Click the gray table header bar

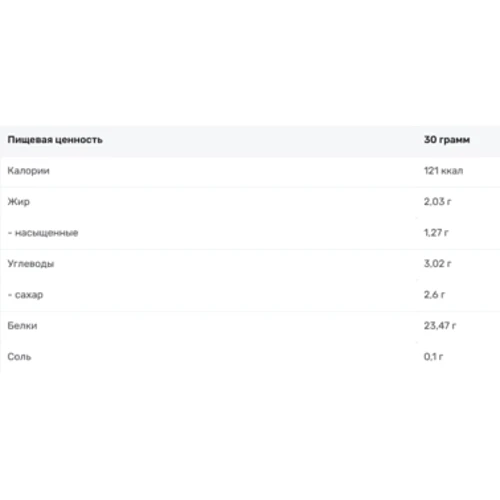[x=250, y=141]
